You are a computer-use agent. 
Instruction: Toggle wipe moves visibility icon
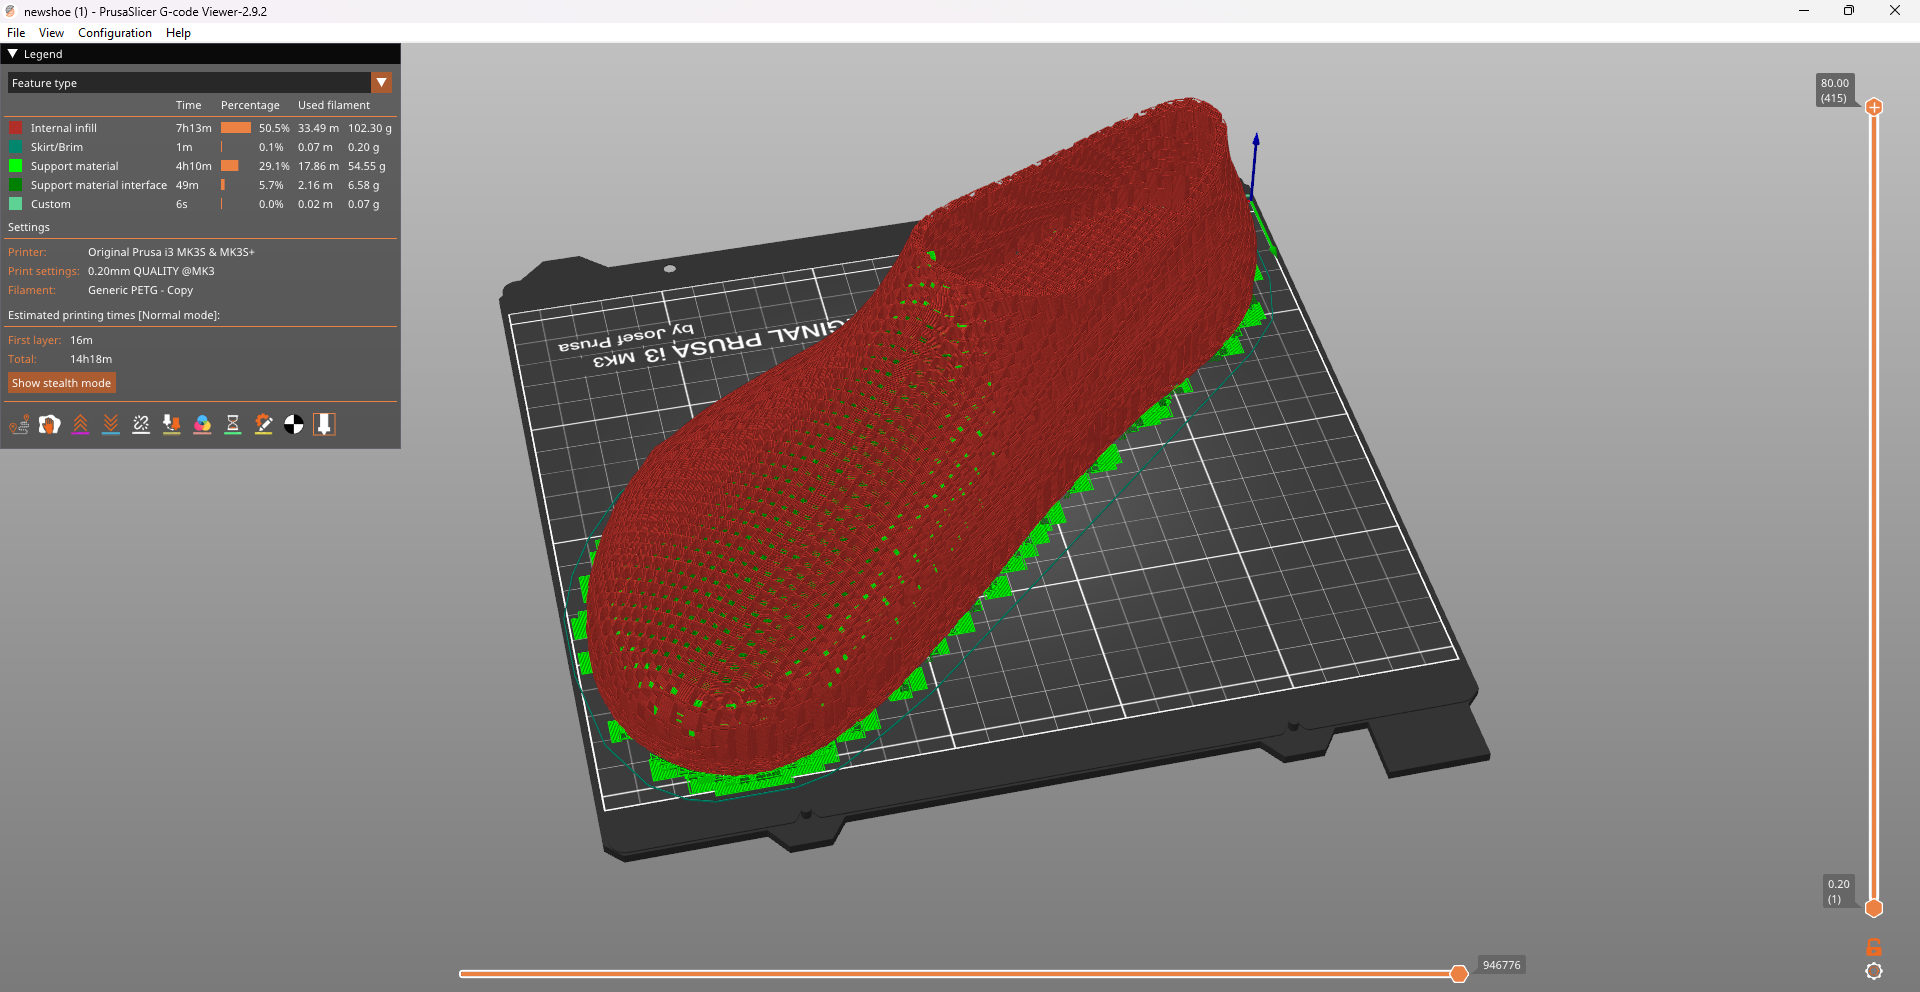click(x=50, y=425)
